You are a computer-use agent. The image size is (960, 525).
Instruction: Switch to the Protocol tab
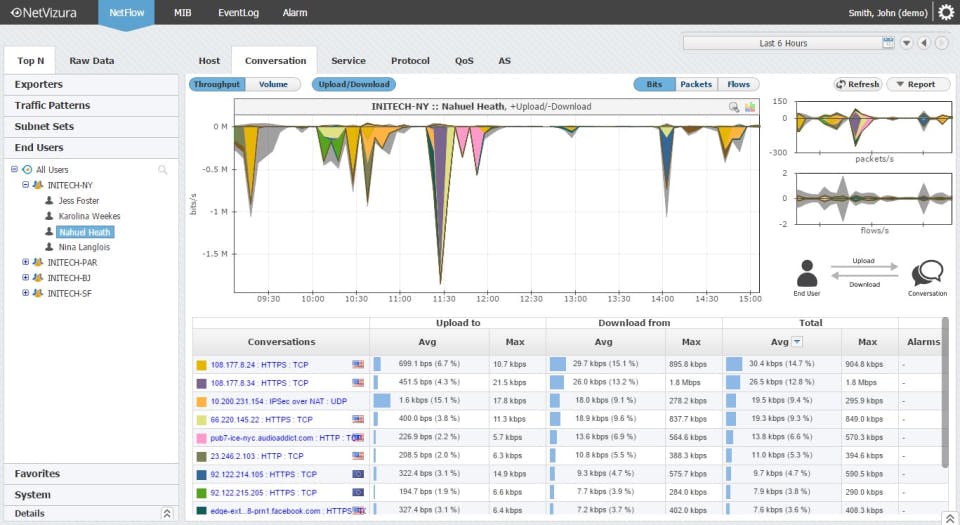click(410, 61)
